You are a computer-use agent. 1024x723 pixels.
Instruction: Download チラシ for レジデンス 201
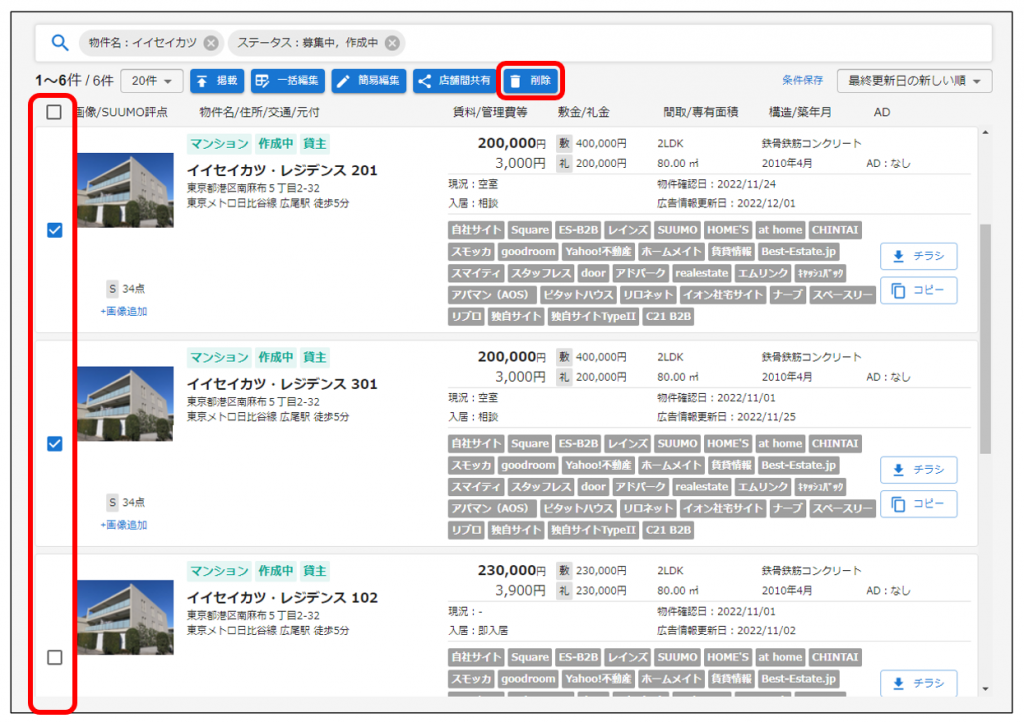pos(918,256)
